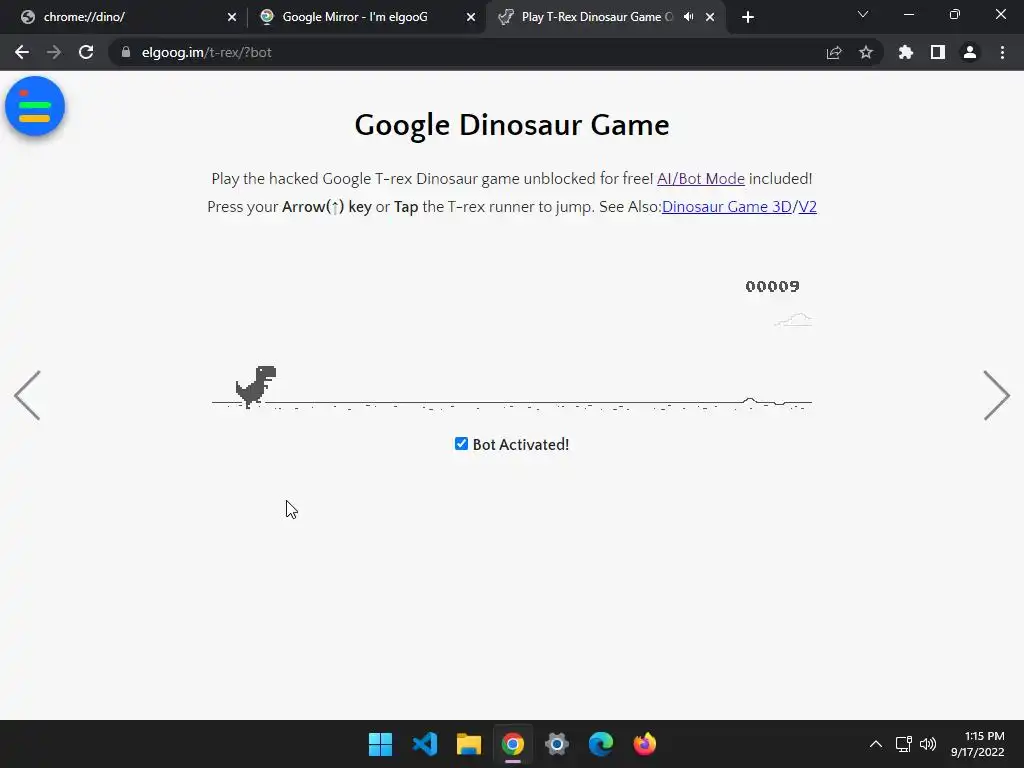The height and width of the screenshot is (768, 1024).
Task: Restore down the Chrome window
Action: tap(955, 14)
